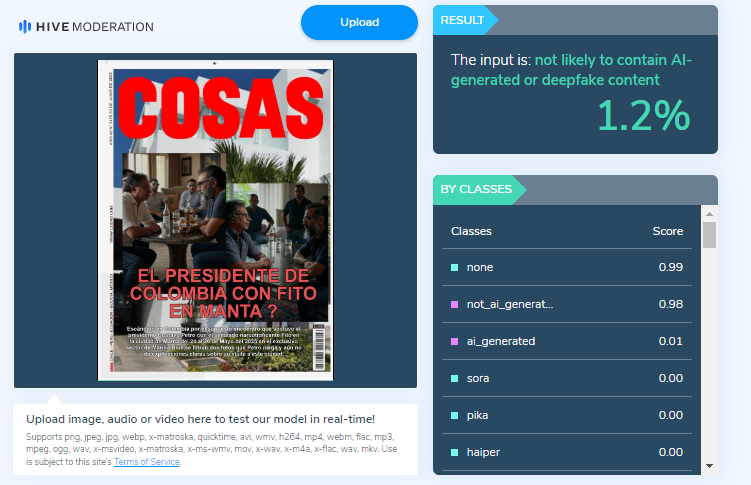This screenshot has width=751, height=485.
Task: Click the Upload button
Action: (x=359, y=23)
